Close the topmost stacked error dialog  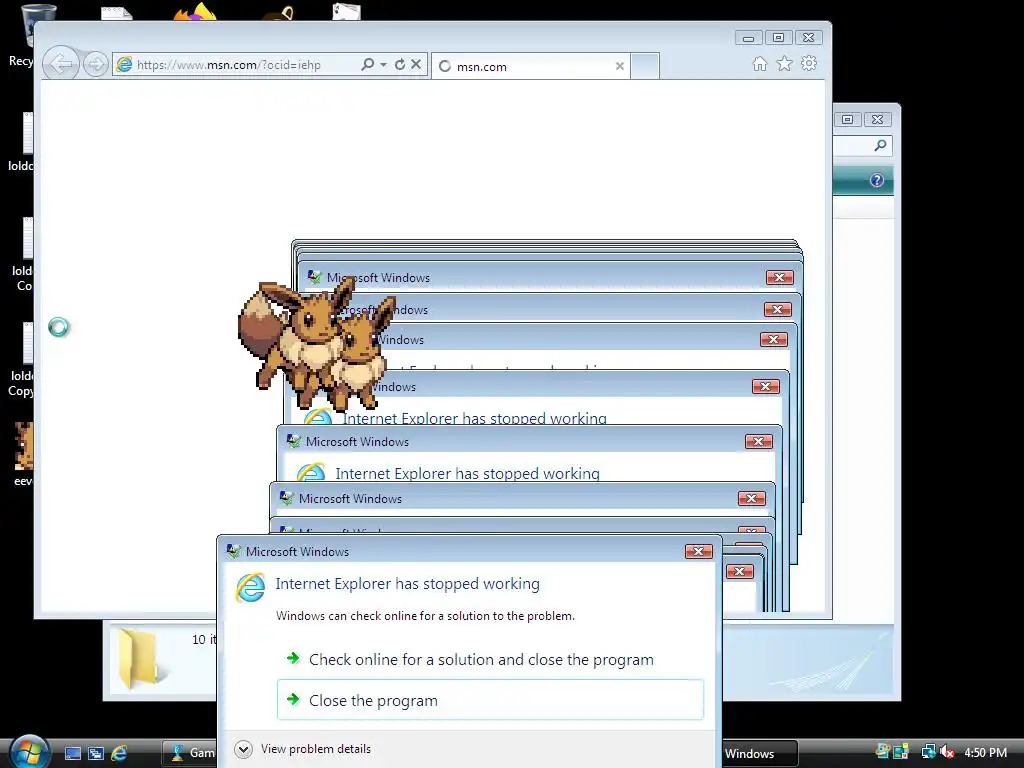pos(780,278)
